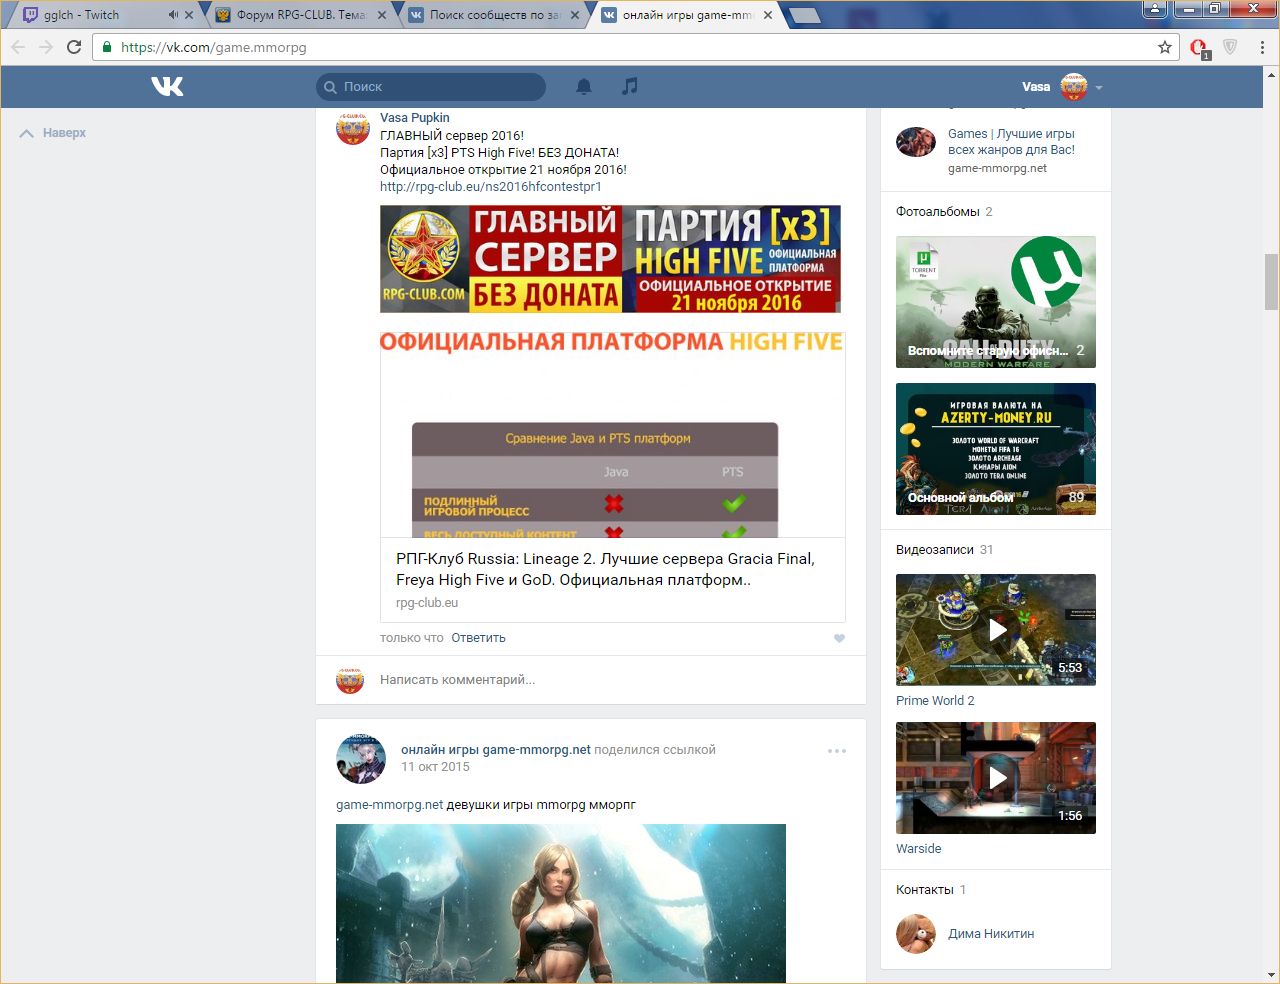The height and width of the screenshot is (984, 1280).
Task: Switch to Форум RPG-CLUB tab
Action: 300,15
